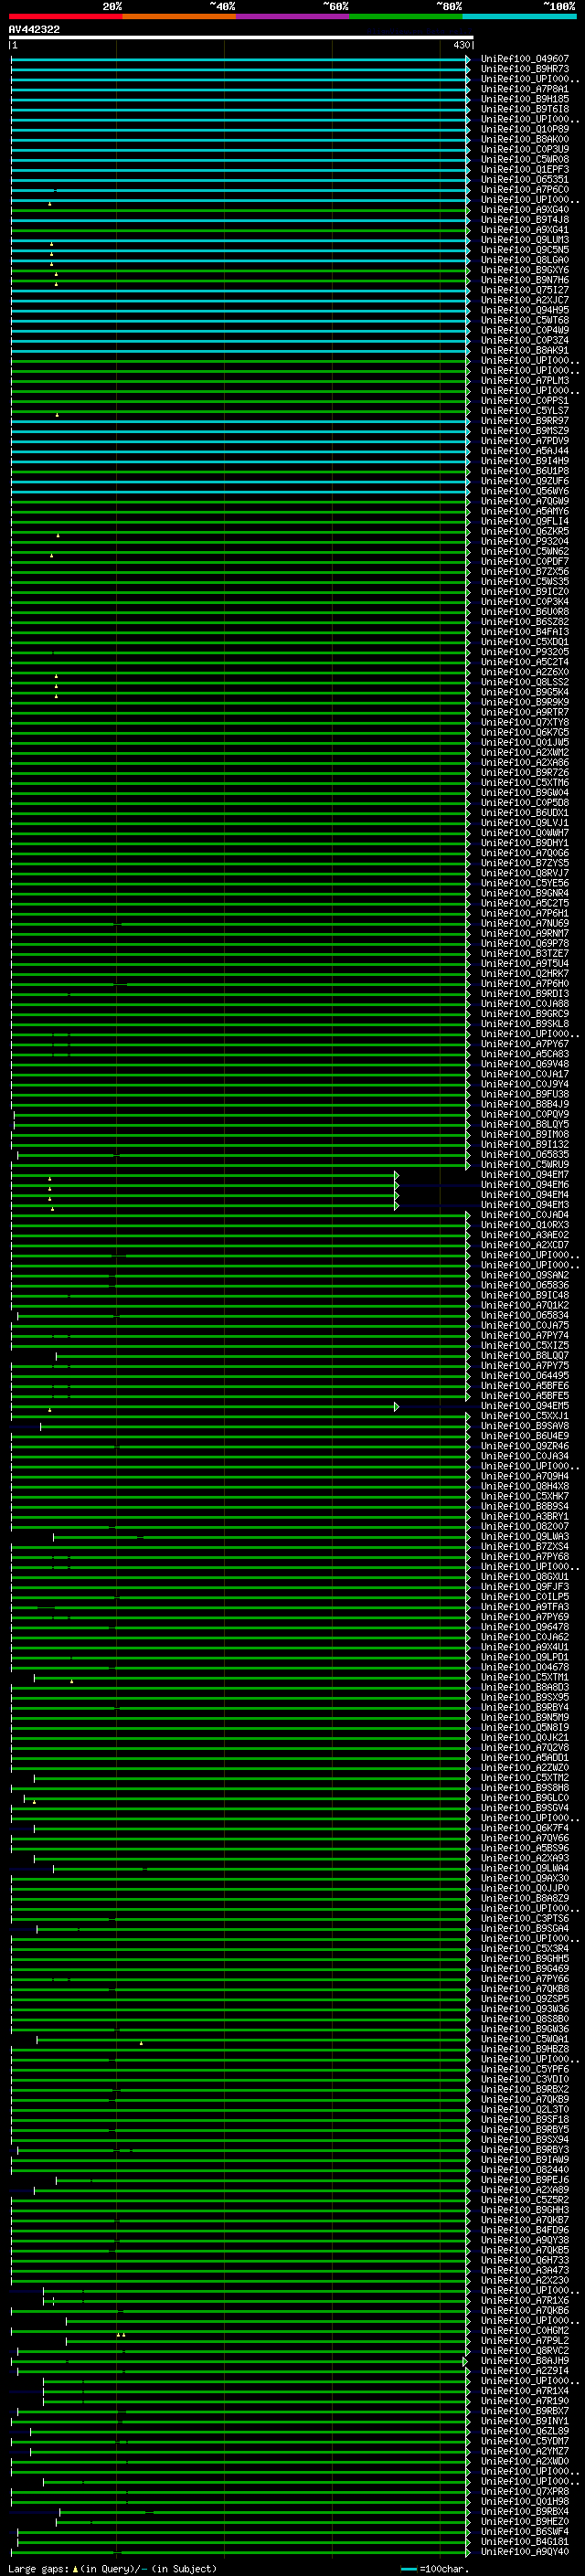585x2576 pixels.
Task: Select the UniRef100_Q01JW5 hit
Action: (x=525, y=742)
